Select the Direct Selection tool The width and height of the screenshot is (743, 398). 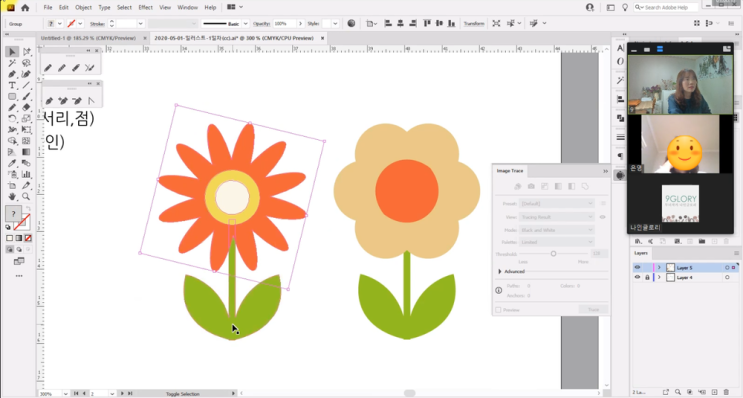coord(27,52)
